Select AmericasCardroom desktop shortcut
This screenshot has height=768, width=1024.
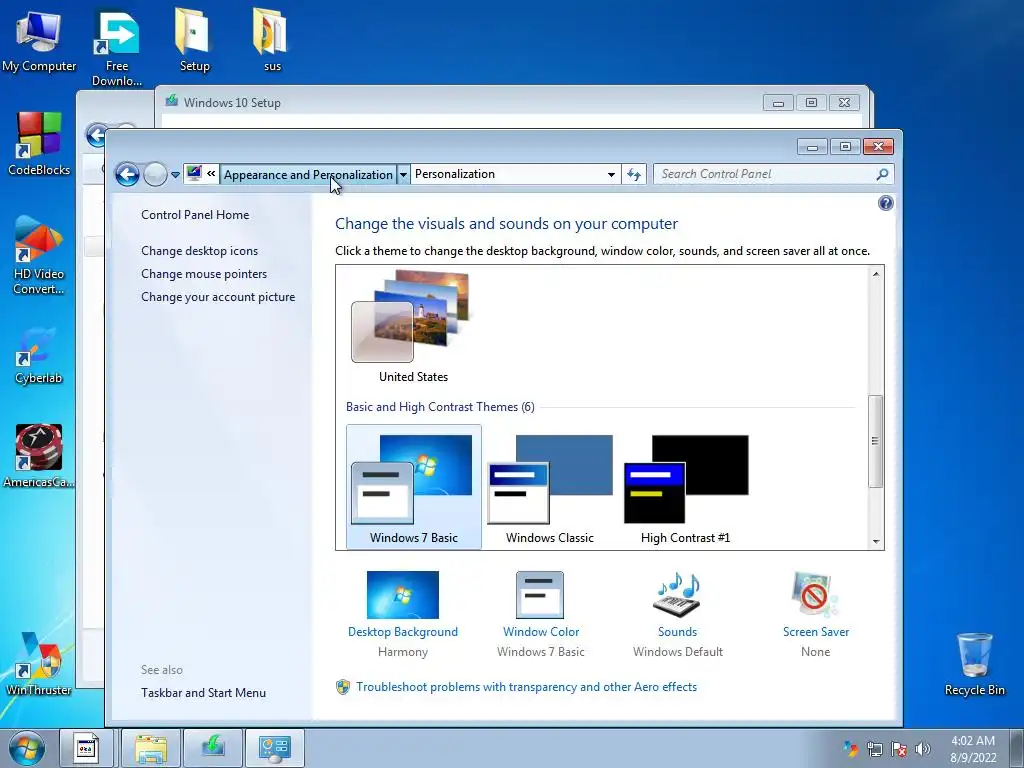(x=39, y=456)
